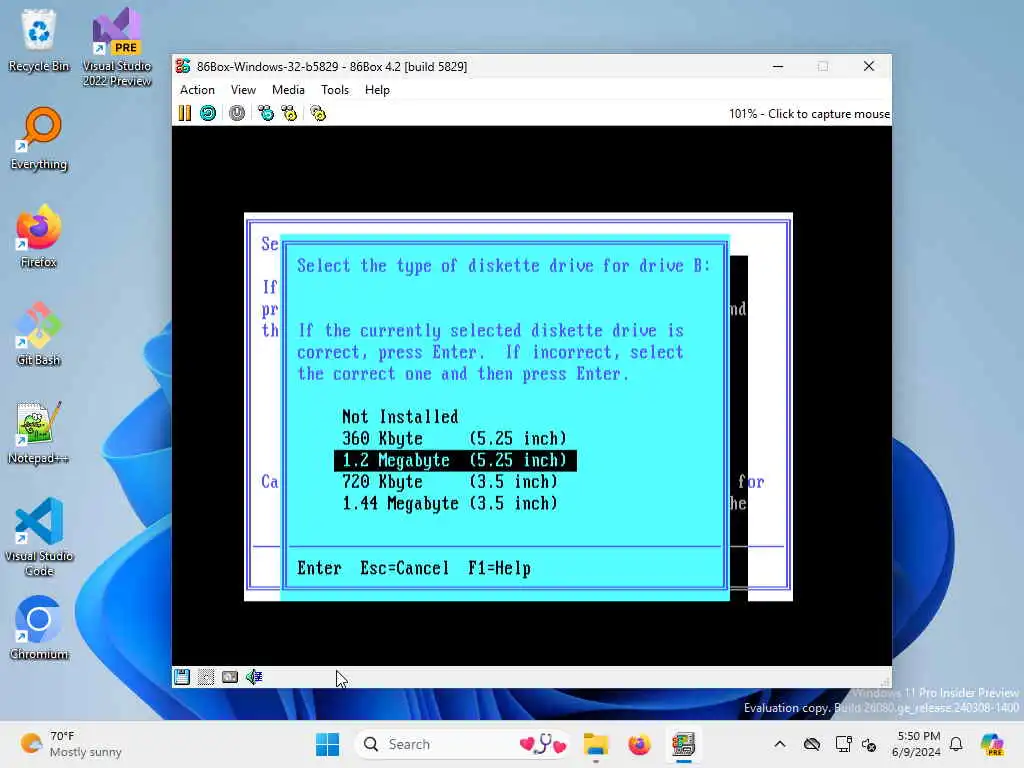Open File Explorer from taskbar
This screenshot has height=768, width=1024.
[596, 744]
